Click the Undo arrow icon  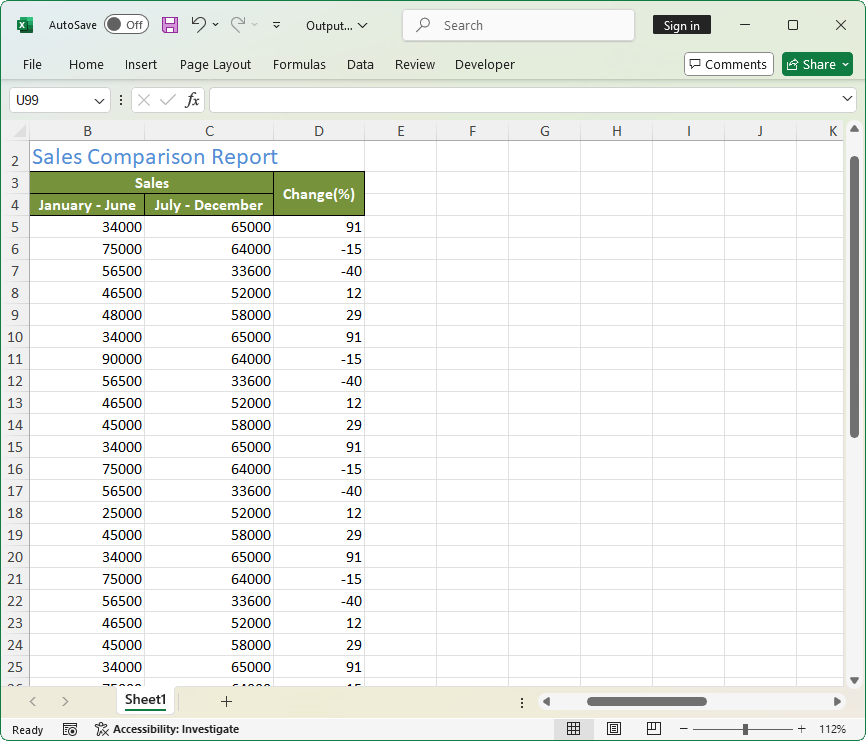[x=199, y=25]
